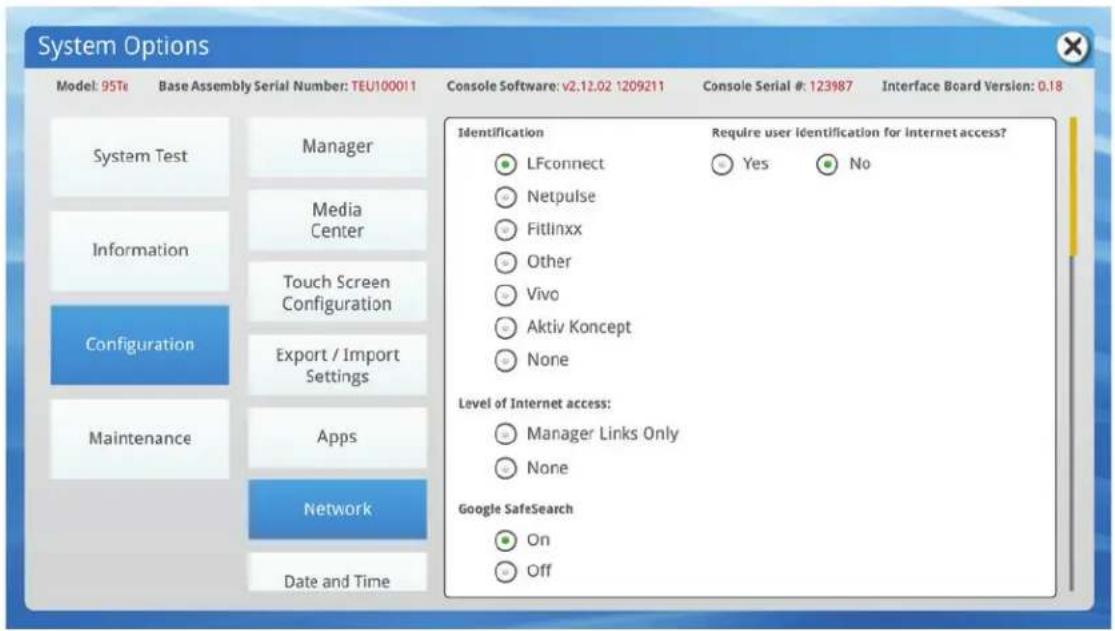Viewport: 1115px width, 631px height.
Task: Click the Level of Internet access heading
Action: [534, 403]
